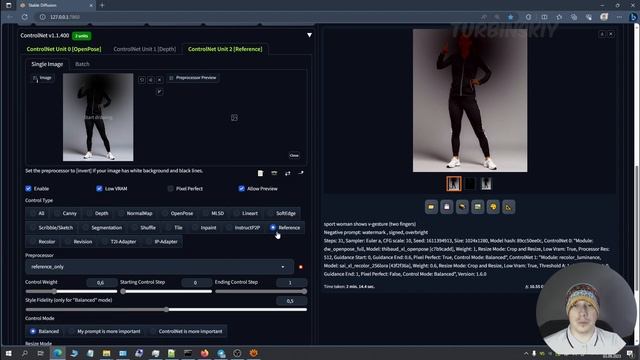Adjust the Ending Control Step slider
This screenshot has width=640, height=360.
(x=261, y=291)
